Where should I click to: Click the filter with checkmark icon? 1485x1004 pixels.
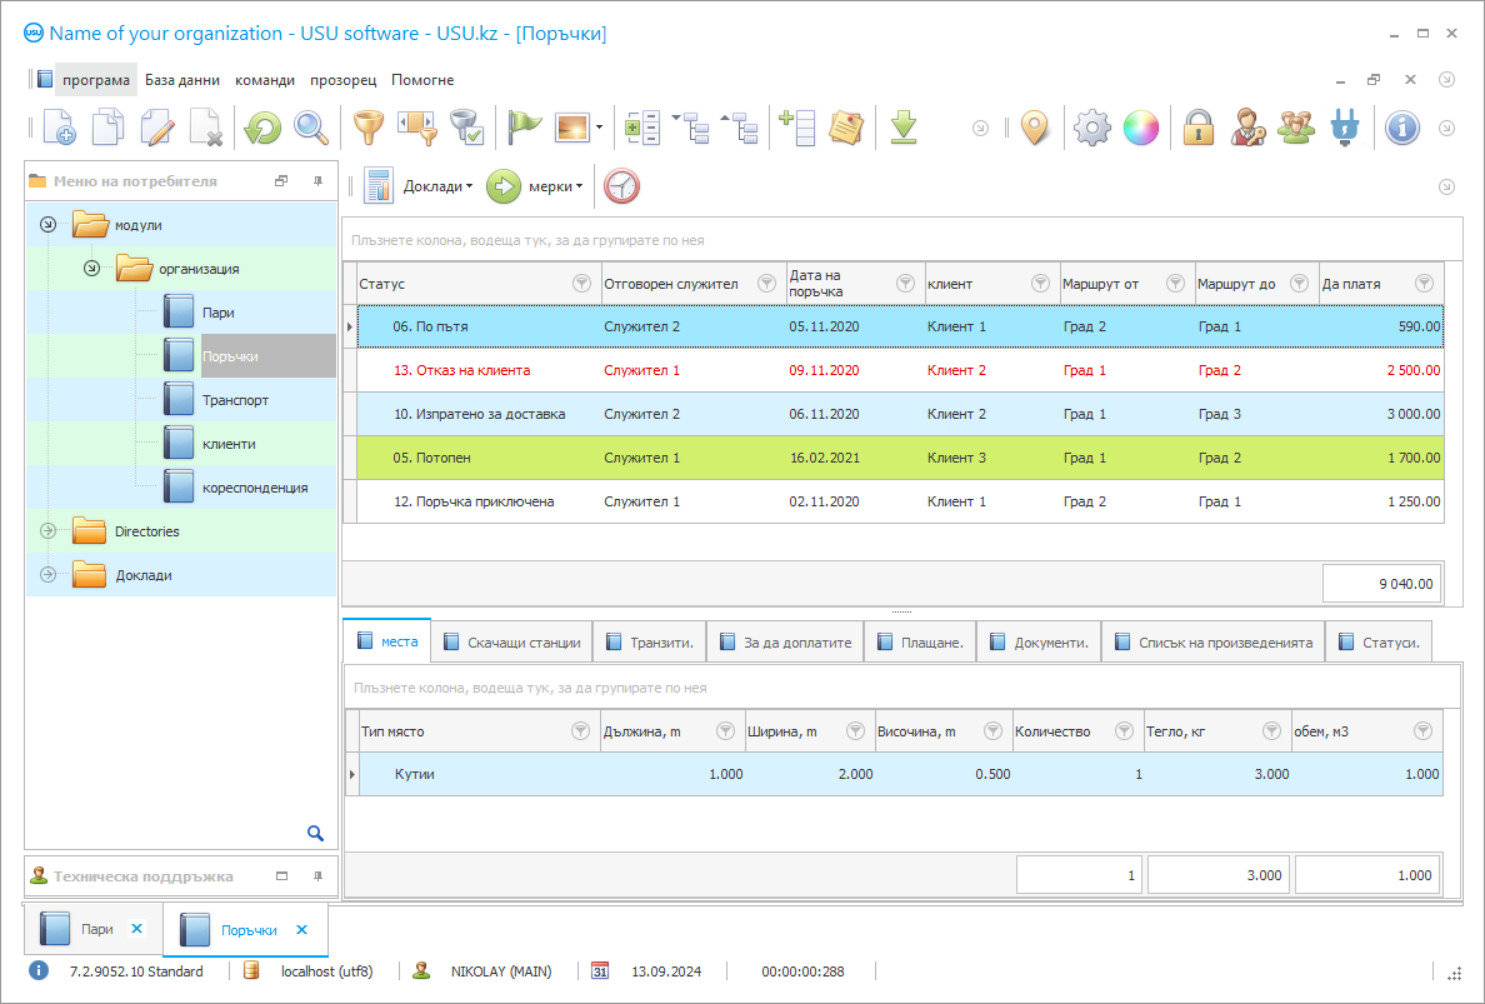pos(466,128)
